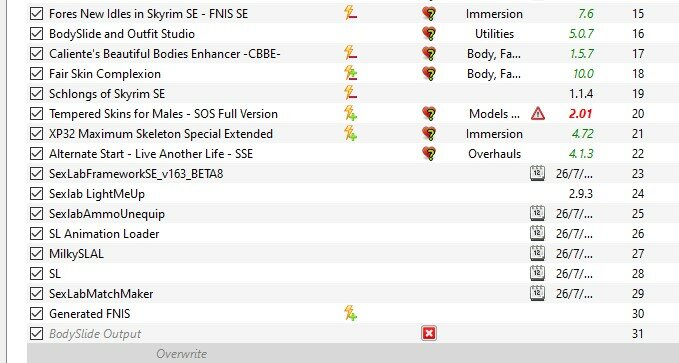Click calendar icon on SexlabAmmoUnequip row
679x363 pixels.
pos(537,213)
